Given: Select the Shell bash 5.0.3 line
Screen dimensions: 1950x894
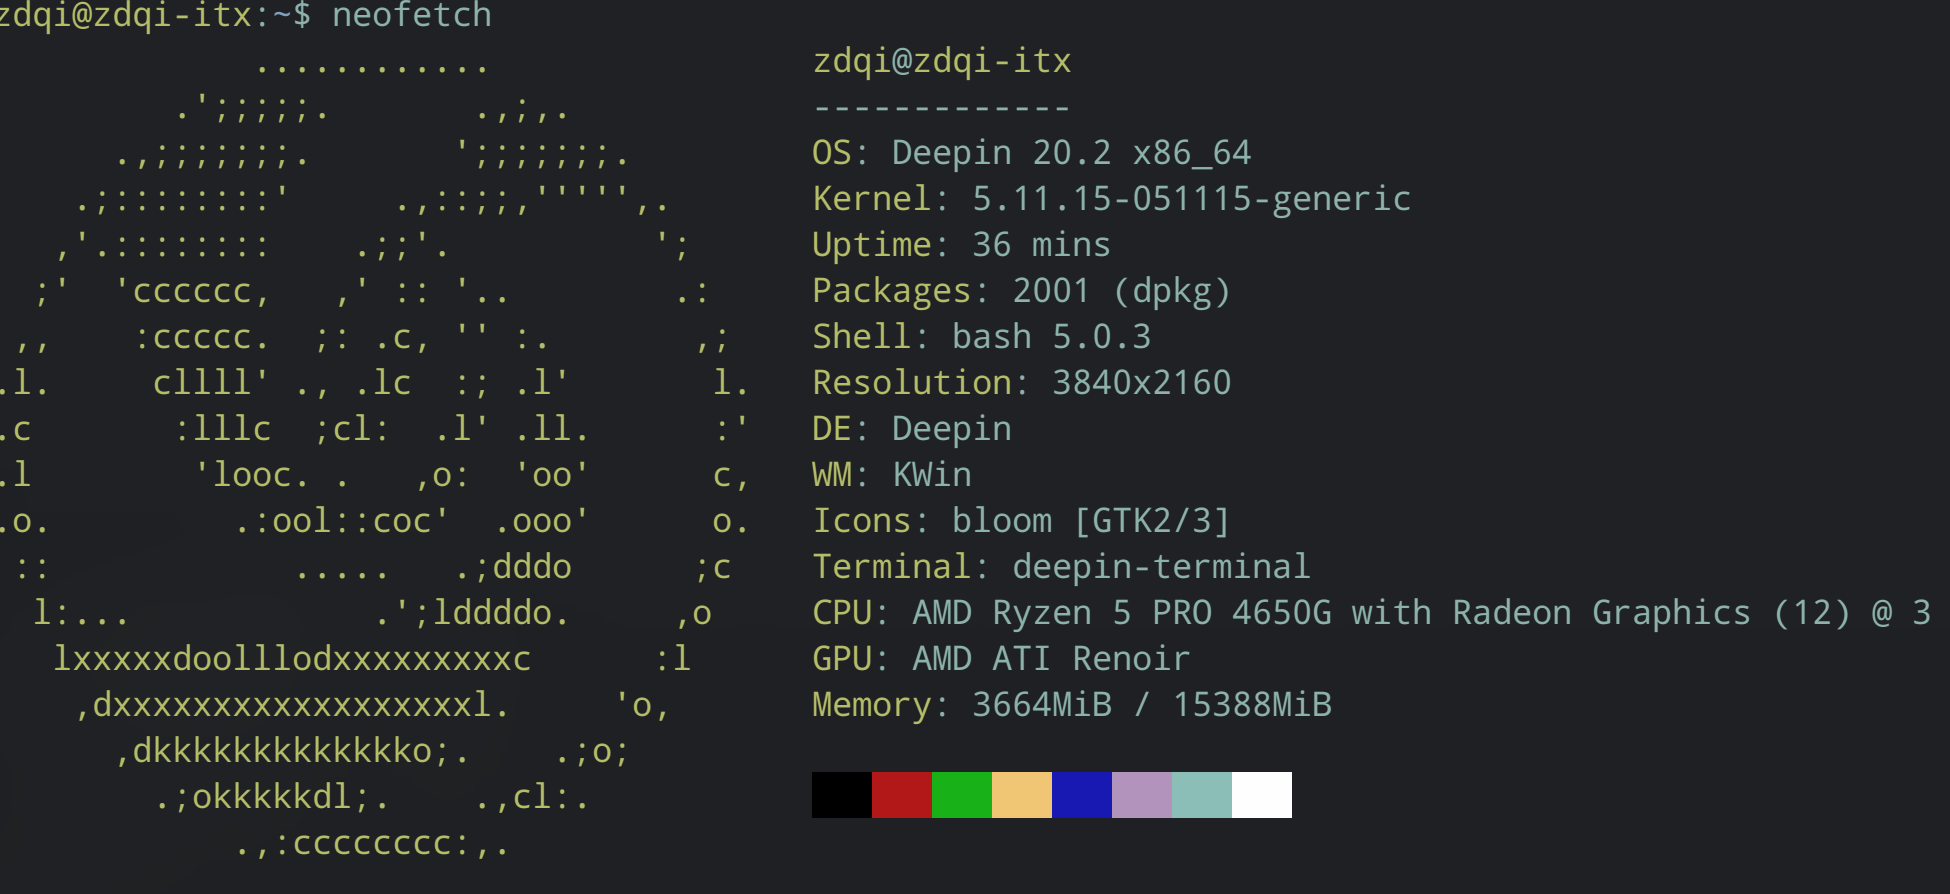Looking at the screenshot, I should click(x=981, y=337).
